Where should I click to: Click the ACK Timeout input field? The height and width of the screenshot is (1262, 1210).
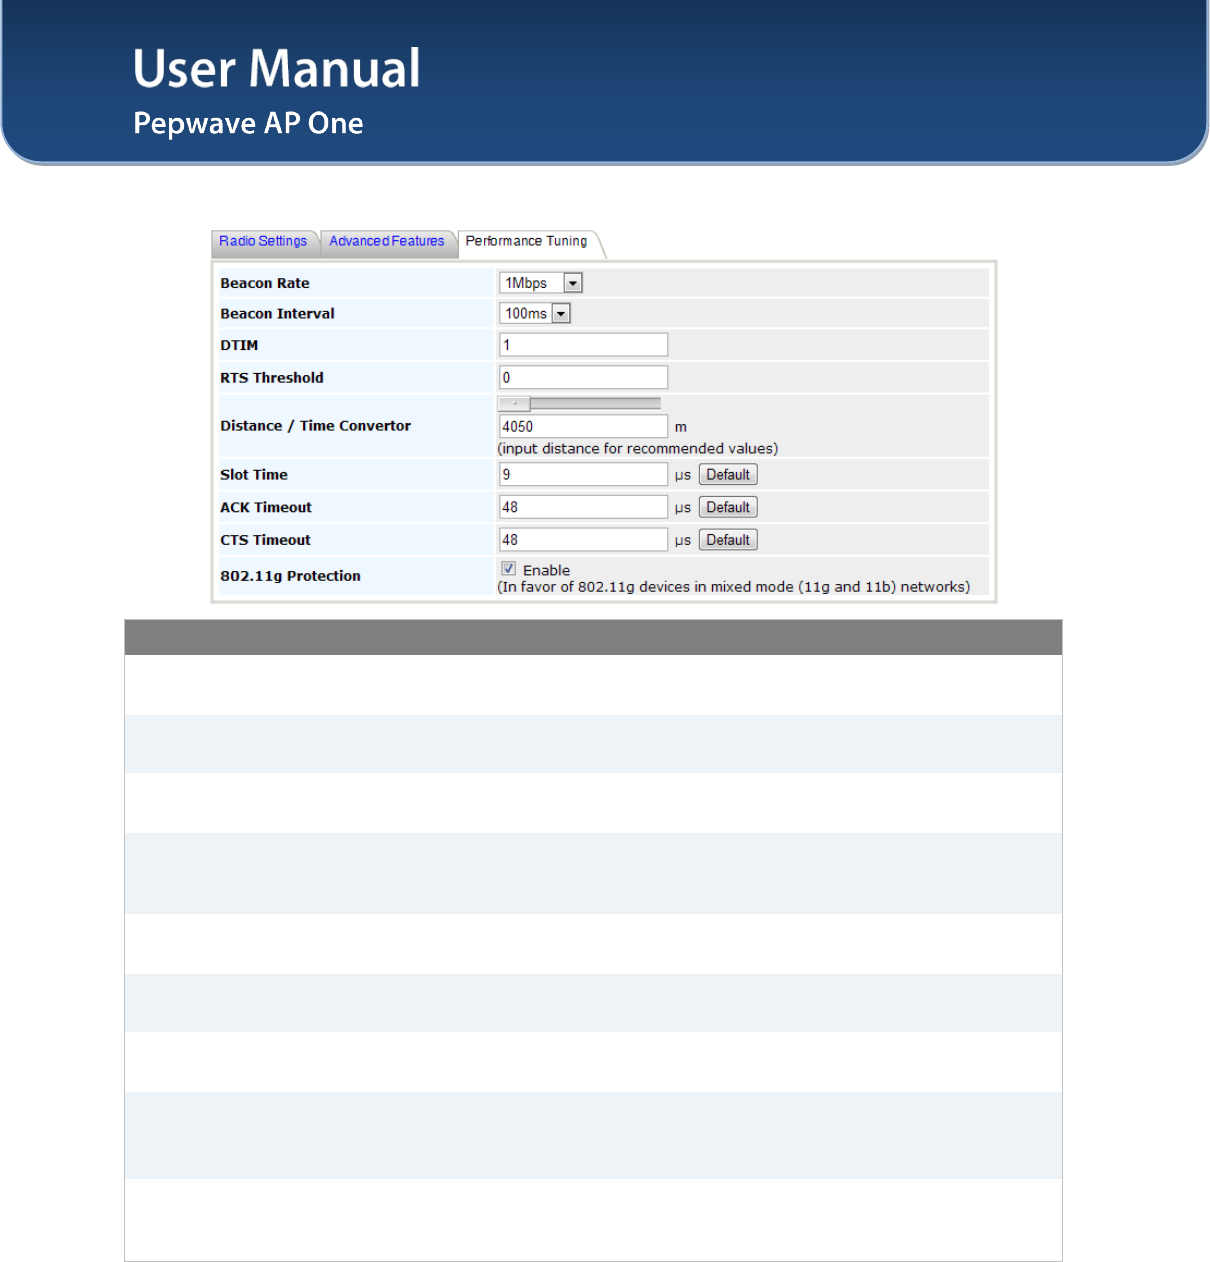583,507
